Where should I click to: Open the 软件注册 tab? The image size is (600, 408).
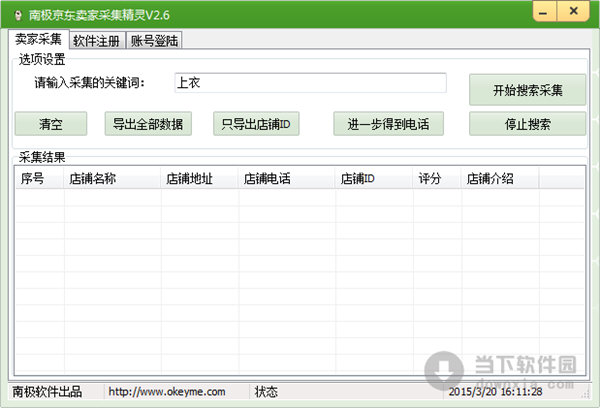click(x=97, y=40)
